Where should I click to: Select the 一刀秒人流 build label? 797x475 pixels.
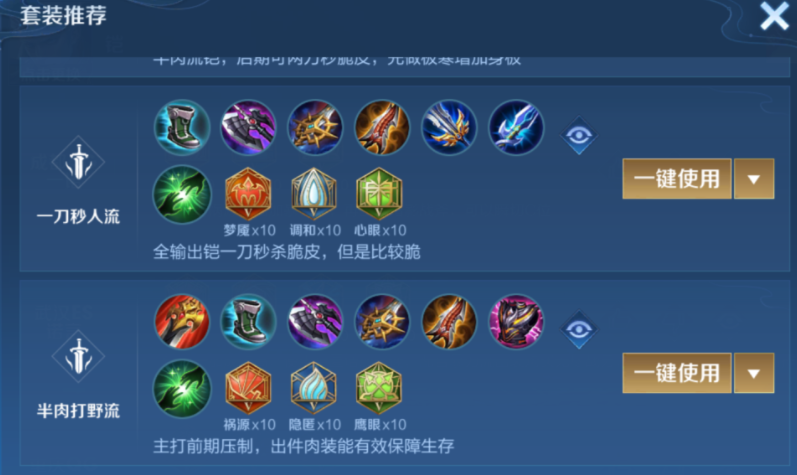(x=78, y=217)
